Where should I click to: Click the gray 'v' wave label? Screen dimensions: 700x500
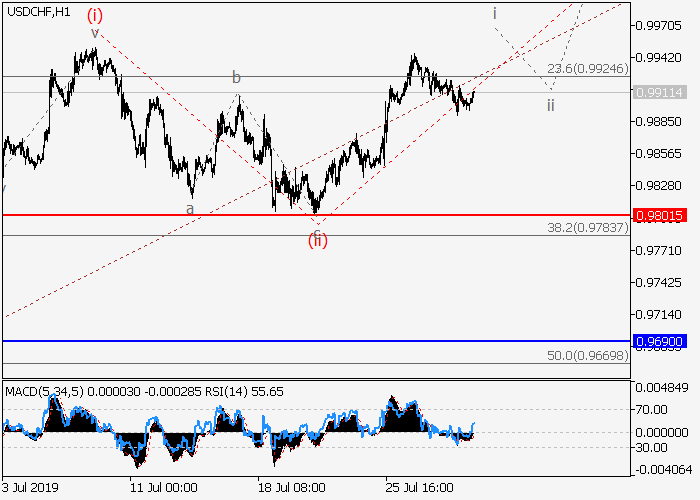95,33
